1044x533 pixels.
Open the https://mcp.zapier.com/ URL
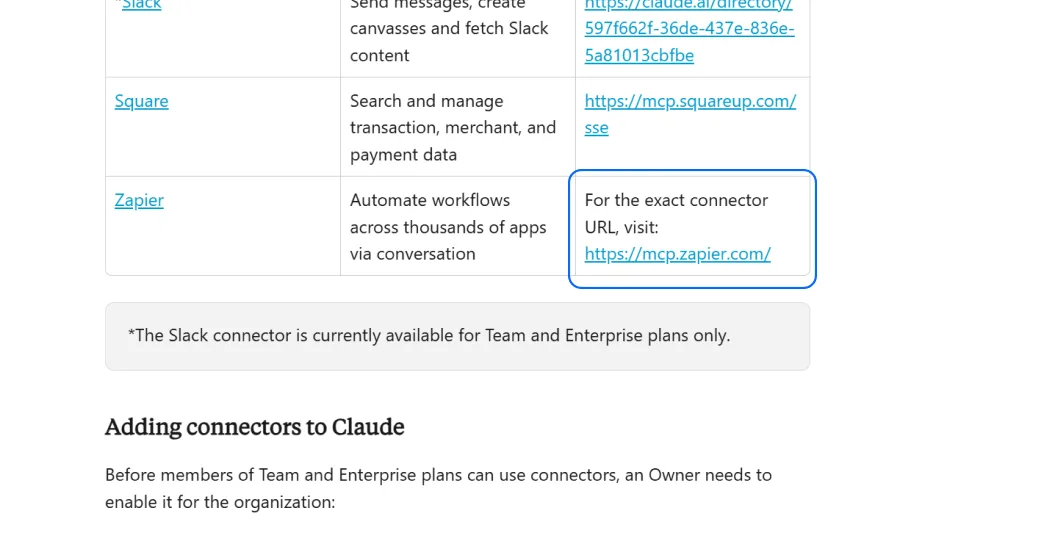tap(677, 254)
